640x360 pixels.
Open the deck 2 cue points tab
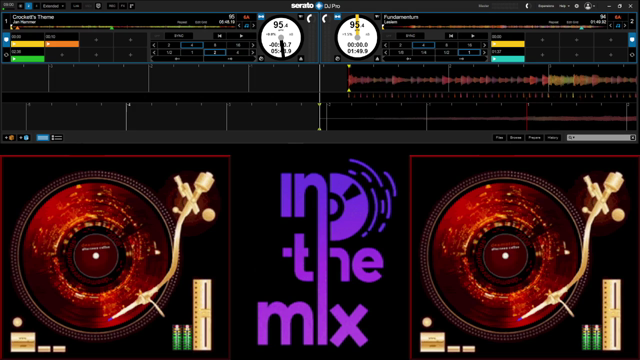coord(632,40)
